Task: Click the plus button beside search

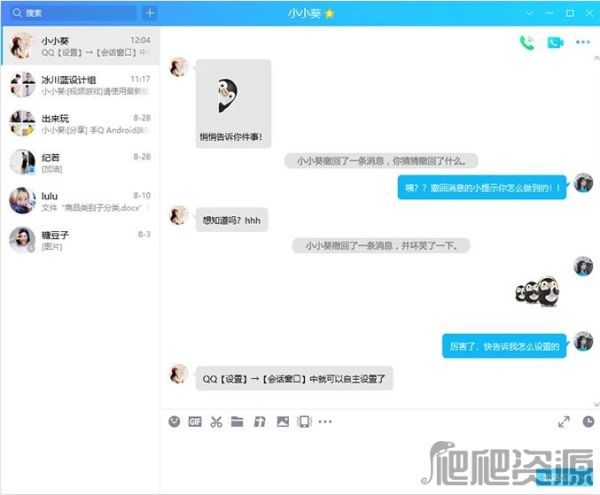Action: pyautogui.click(x=150, y=13)
